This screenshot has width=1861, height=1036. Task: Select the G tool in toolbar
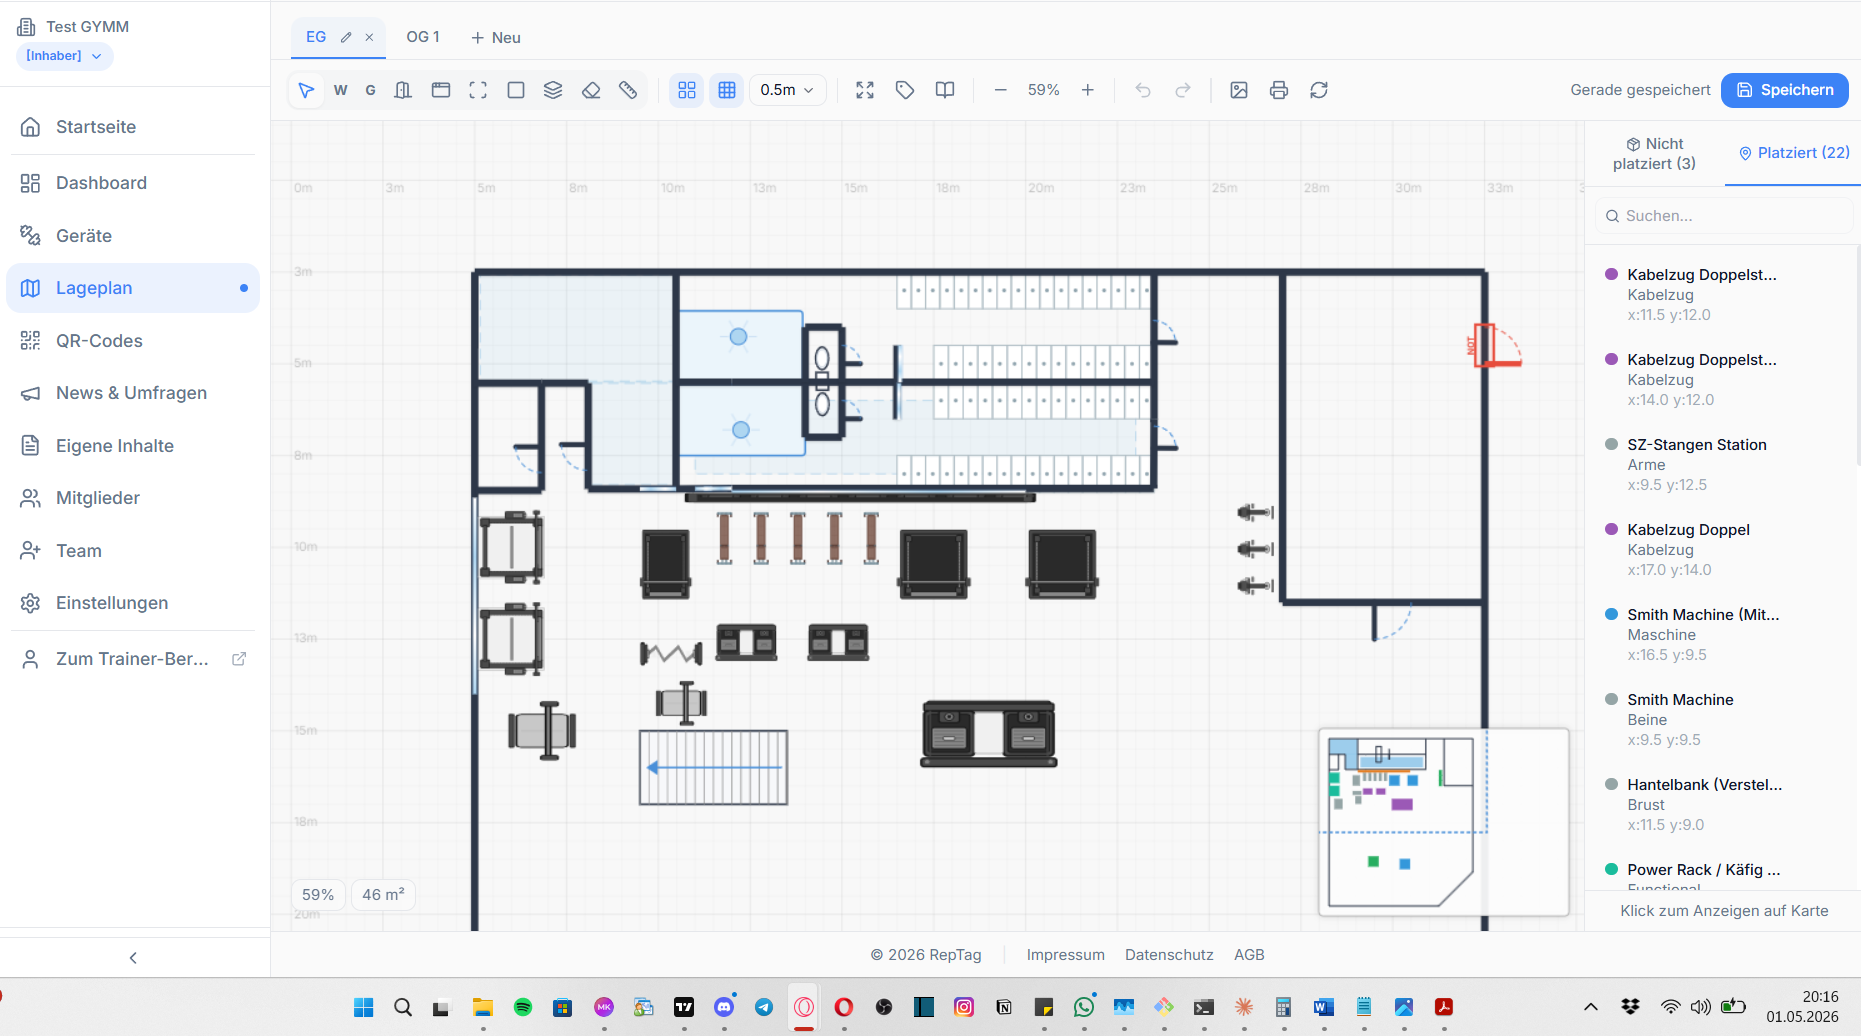[x=370, y=90]
